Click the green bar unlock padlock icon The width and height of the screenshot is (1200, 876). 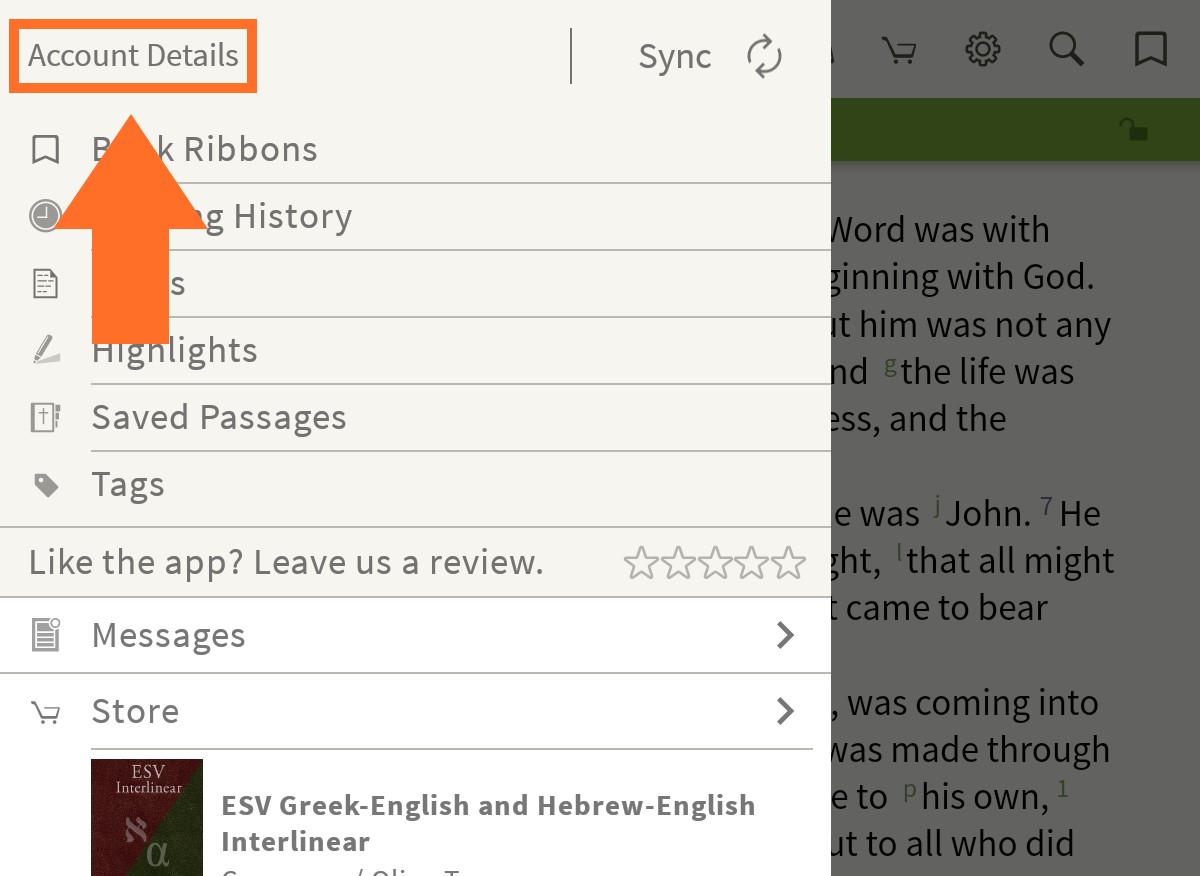[x=1133, y=129]
